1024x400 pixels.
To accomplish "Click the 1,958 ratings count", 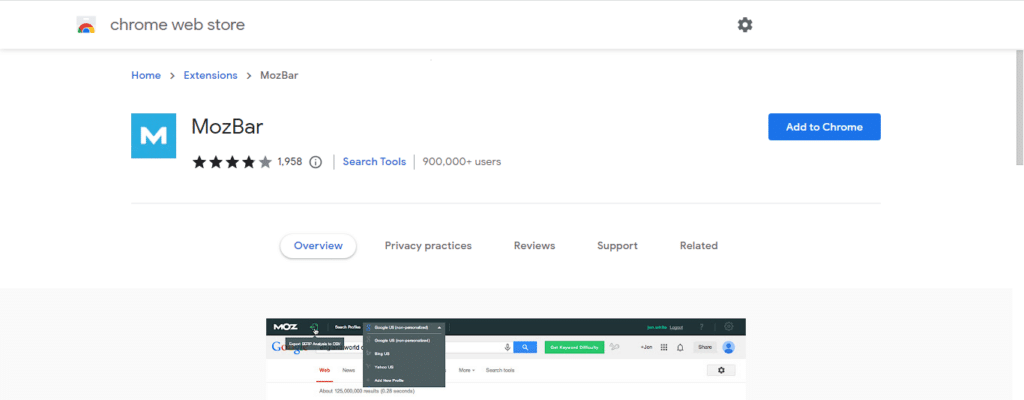I will pos(289,161).
